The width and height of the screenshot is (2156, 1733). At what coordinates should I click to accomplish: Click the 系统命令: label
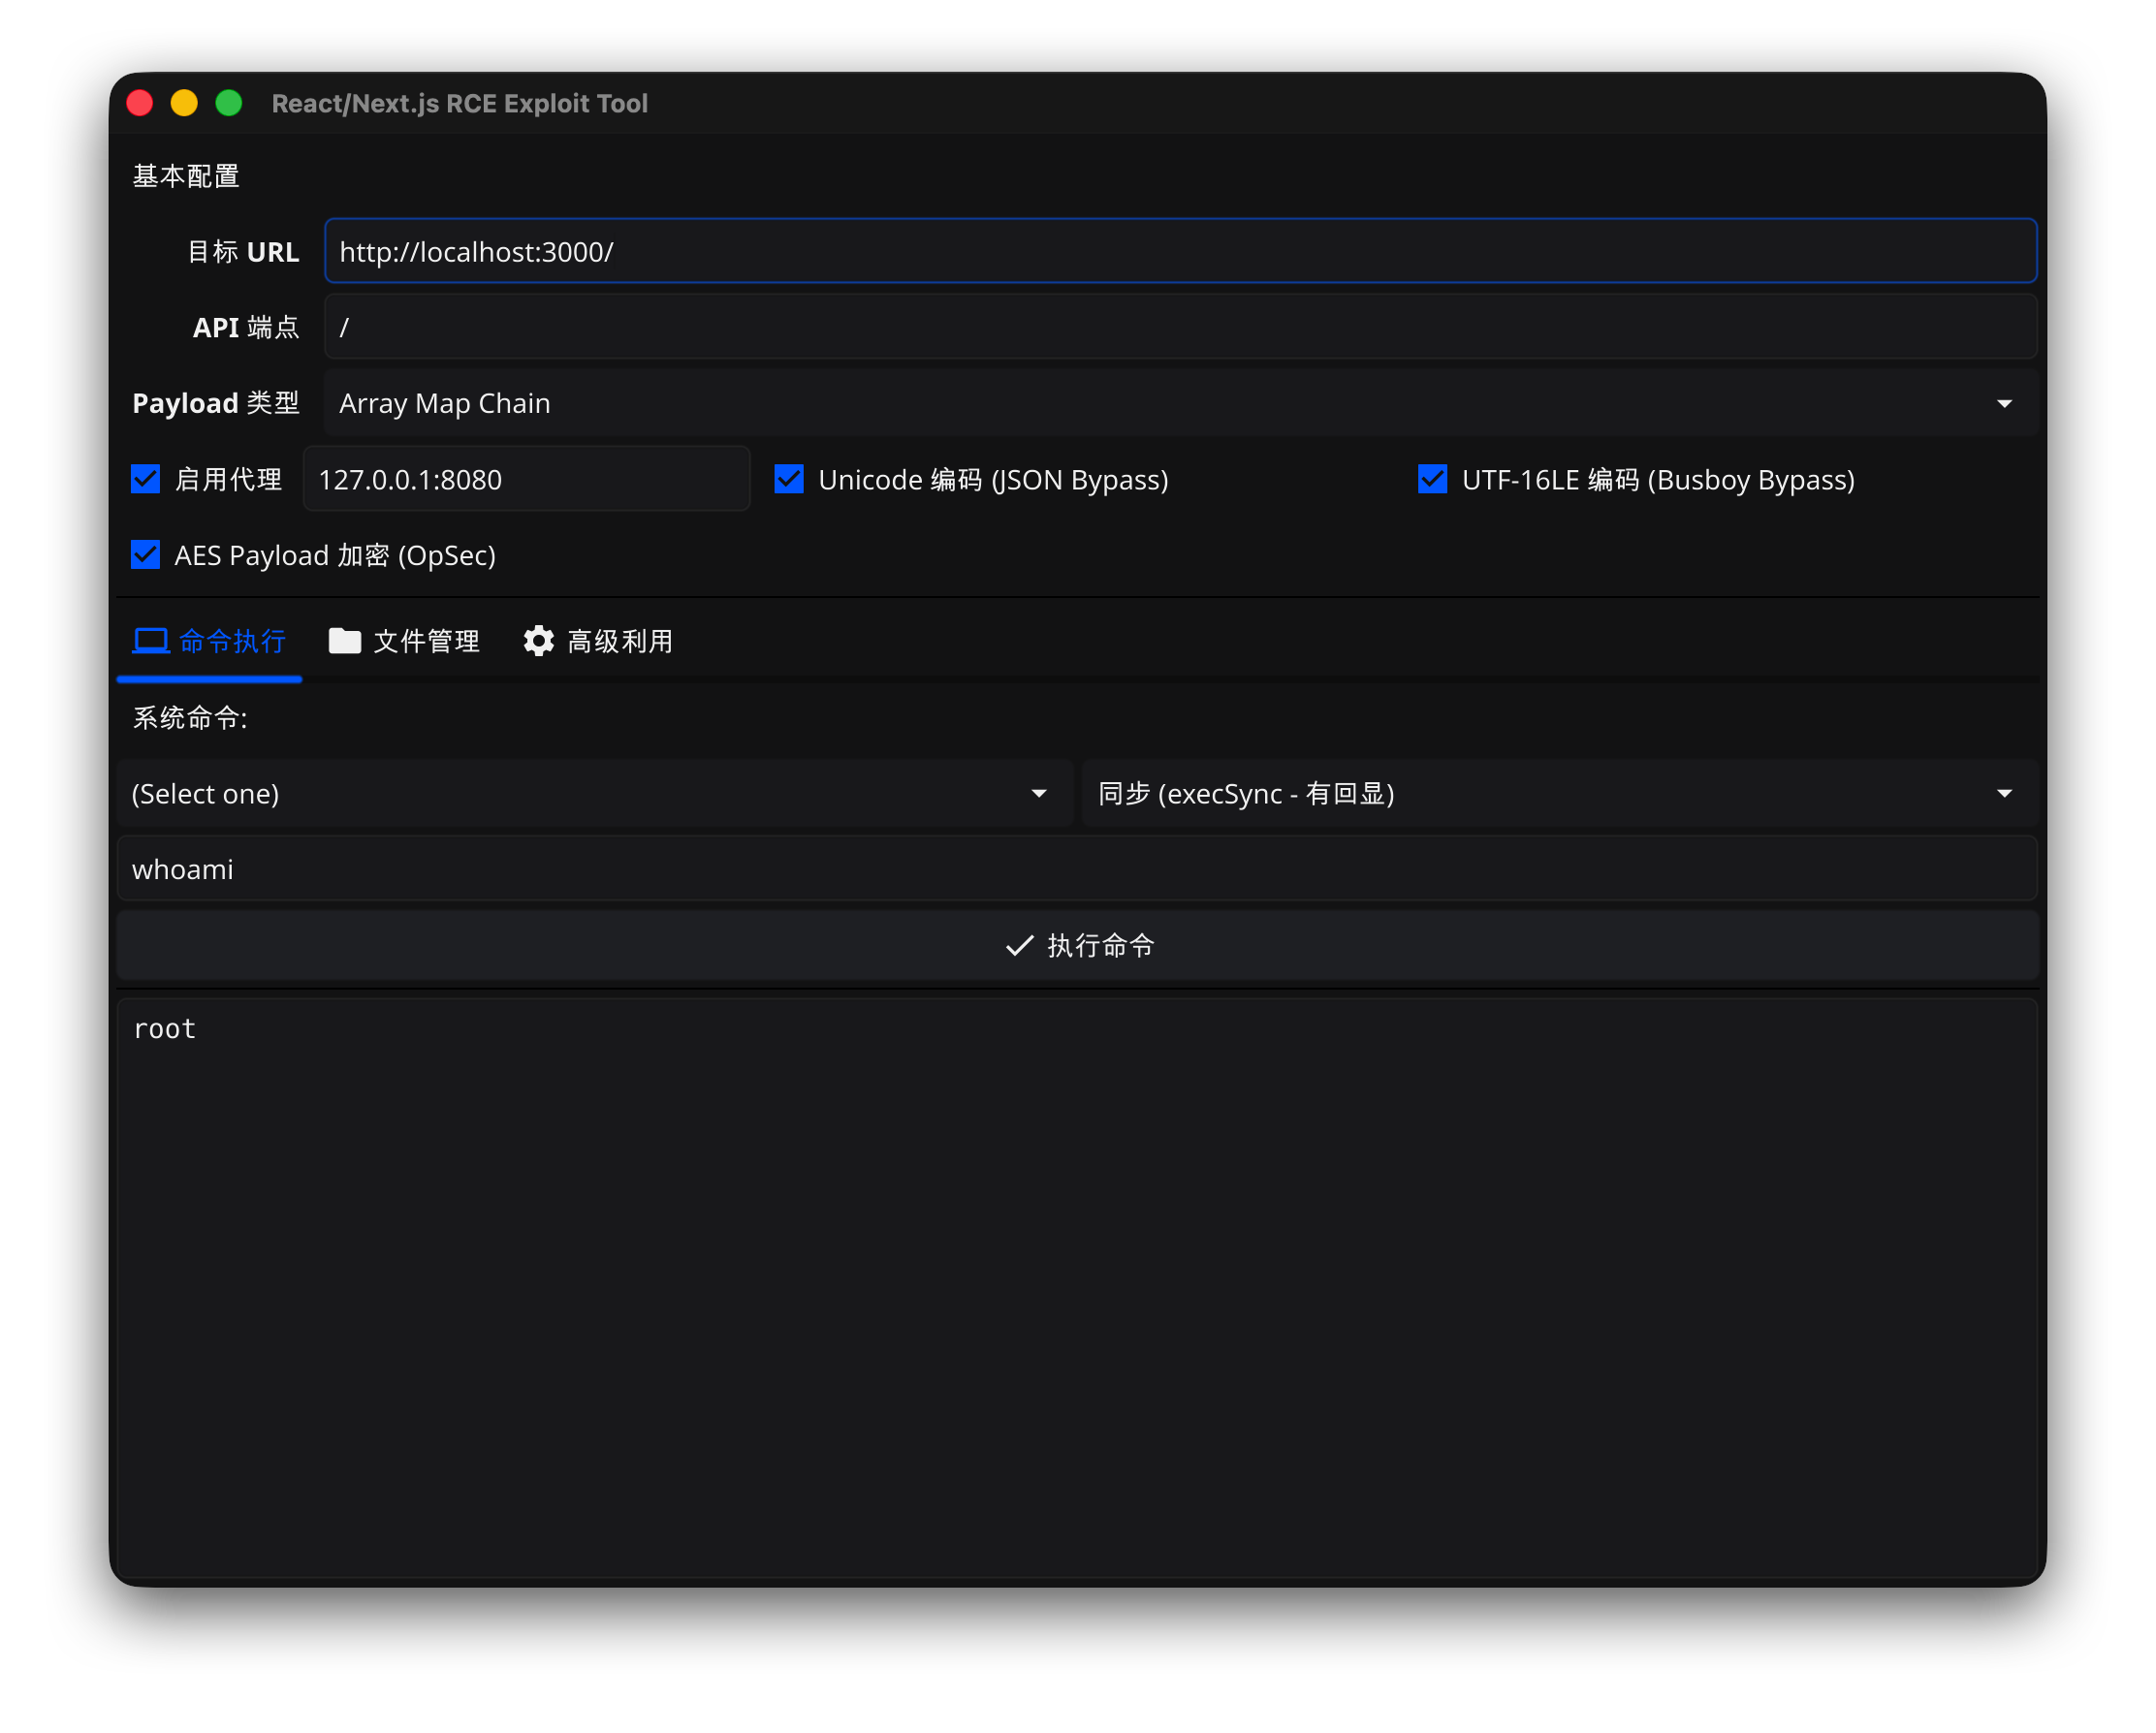point(190,718)
